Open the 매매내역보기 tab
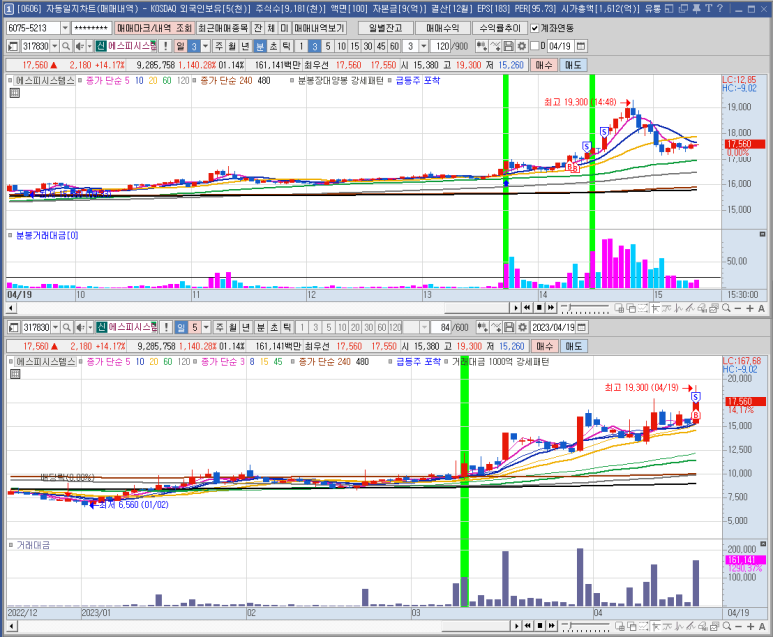This screenshot has height=637, width=773. click(x=319, y=28)
